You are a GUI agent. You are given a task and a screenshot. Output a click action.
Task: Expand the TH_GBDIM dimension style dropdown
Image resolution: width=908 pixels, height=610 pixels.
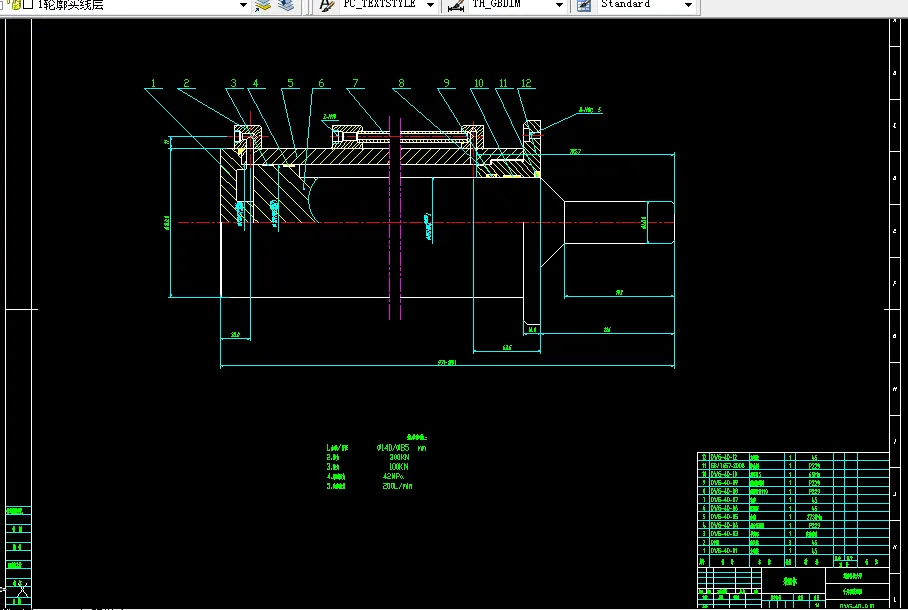(x=559, y=5)
